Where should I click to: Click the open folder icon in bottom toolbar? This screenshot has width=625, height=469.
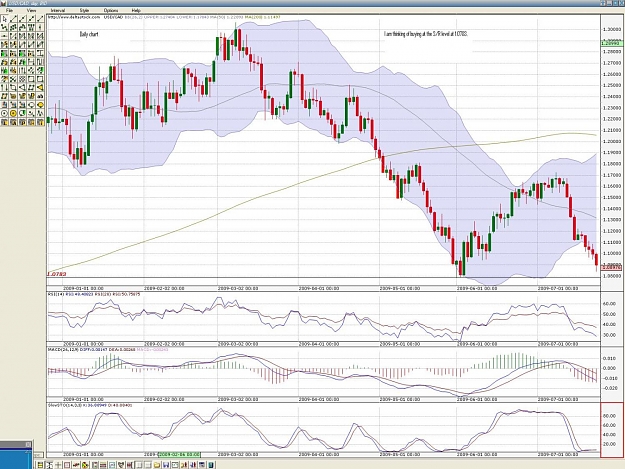[157, 465]
